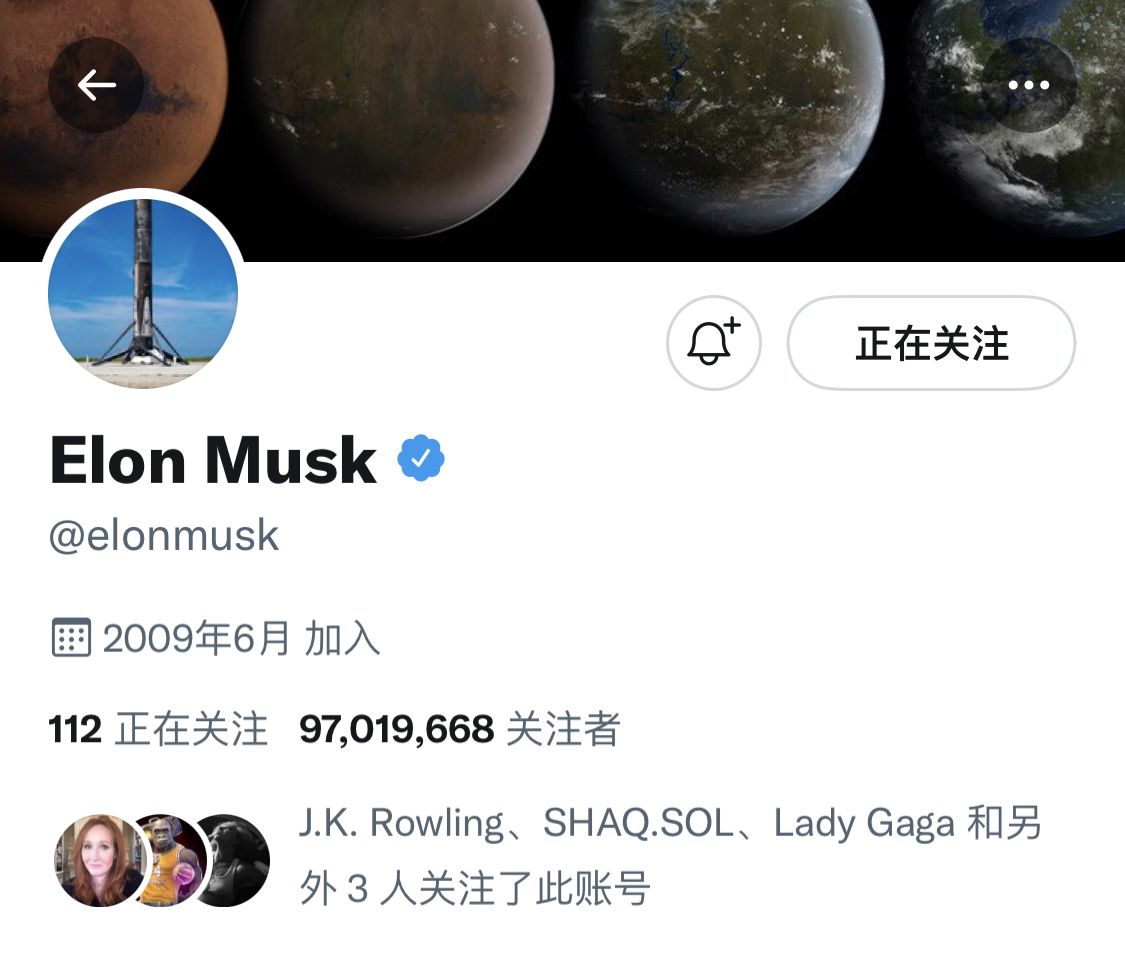
Task: Open the 97,019,668 关注者 followers list
Action: point(459,729)
